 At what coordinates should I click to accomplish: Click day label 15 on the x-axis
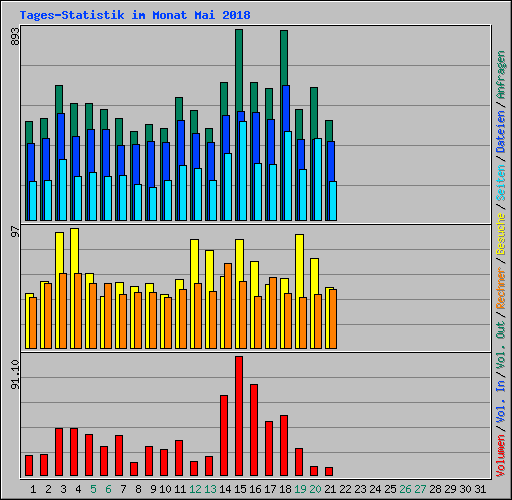(240, 489)
